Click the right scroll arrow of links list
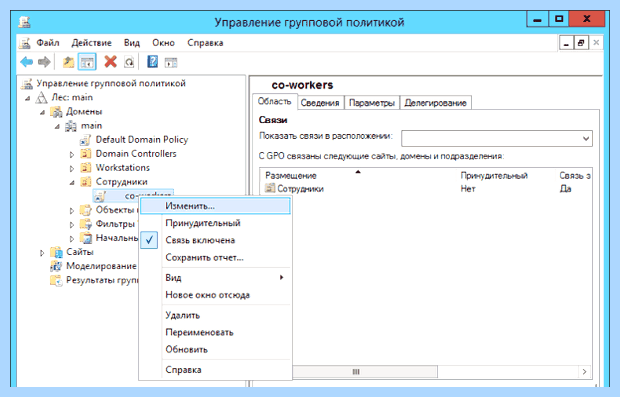The width and height of the screenshot is (620, 397). [584, 372]
